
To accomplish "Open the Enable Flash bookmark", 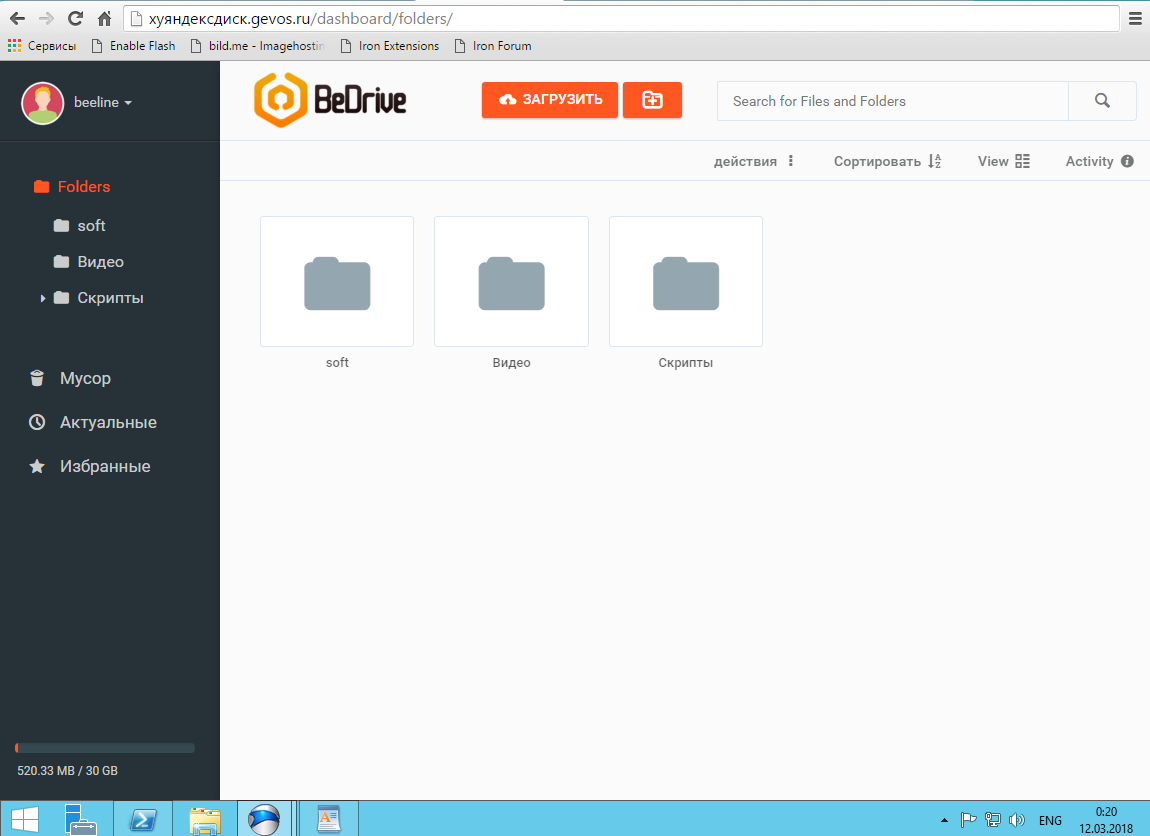I will click(x=133, y=46).
